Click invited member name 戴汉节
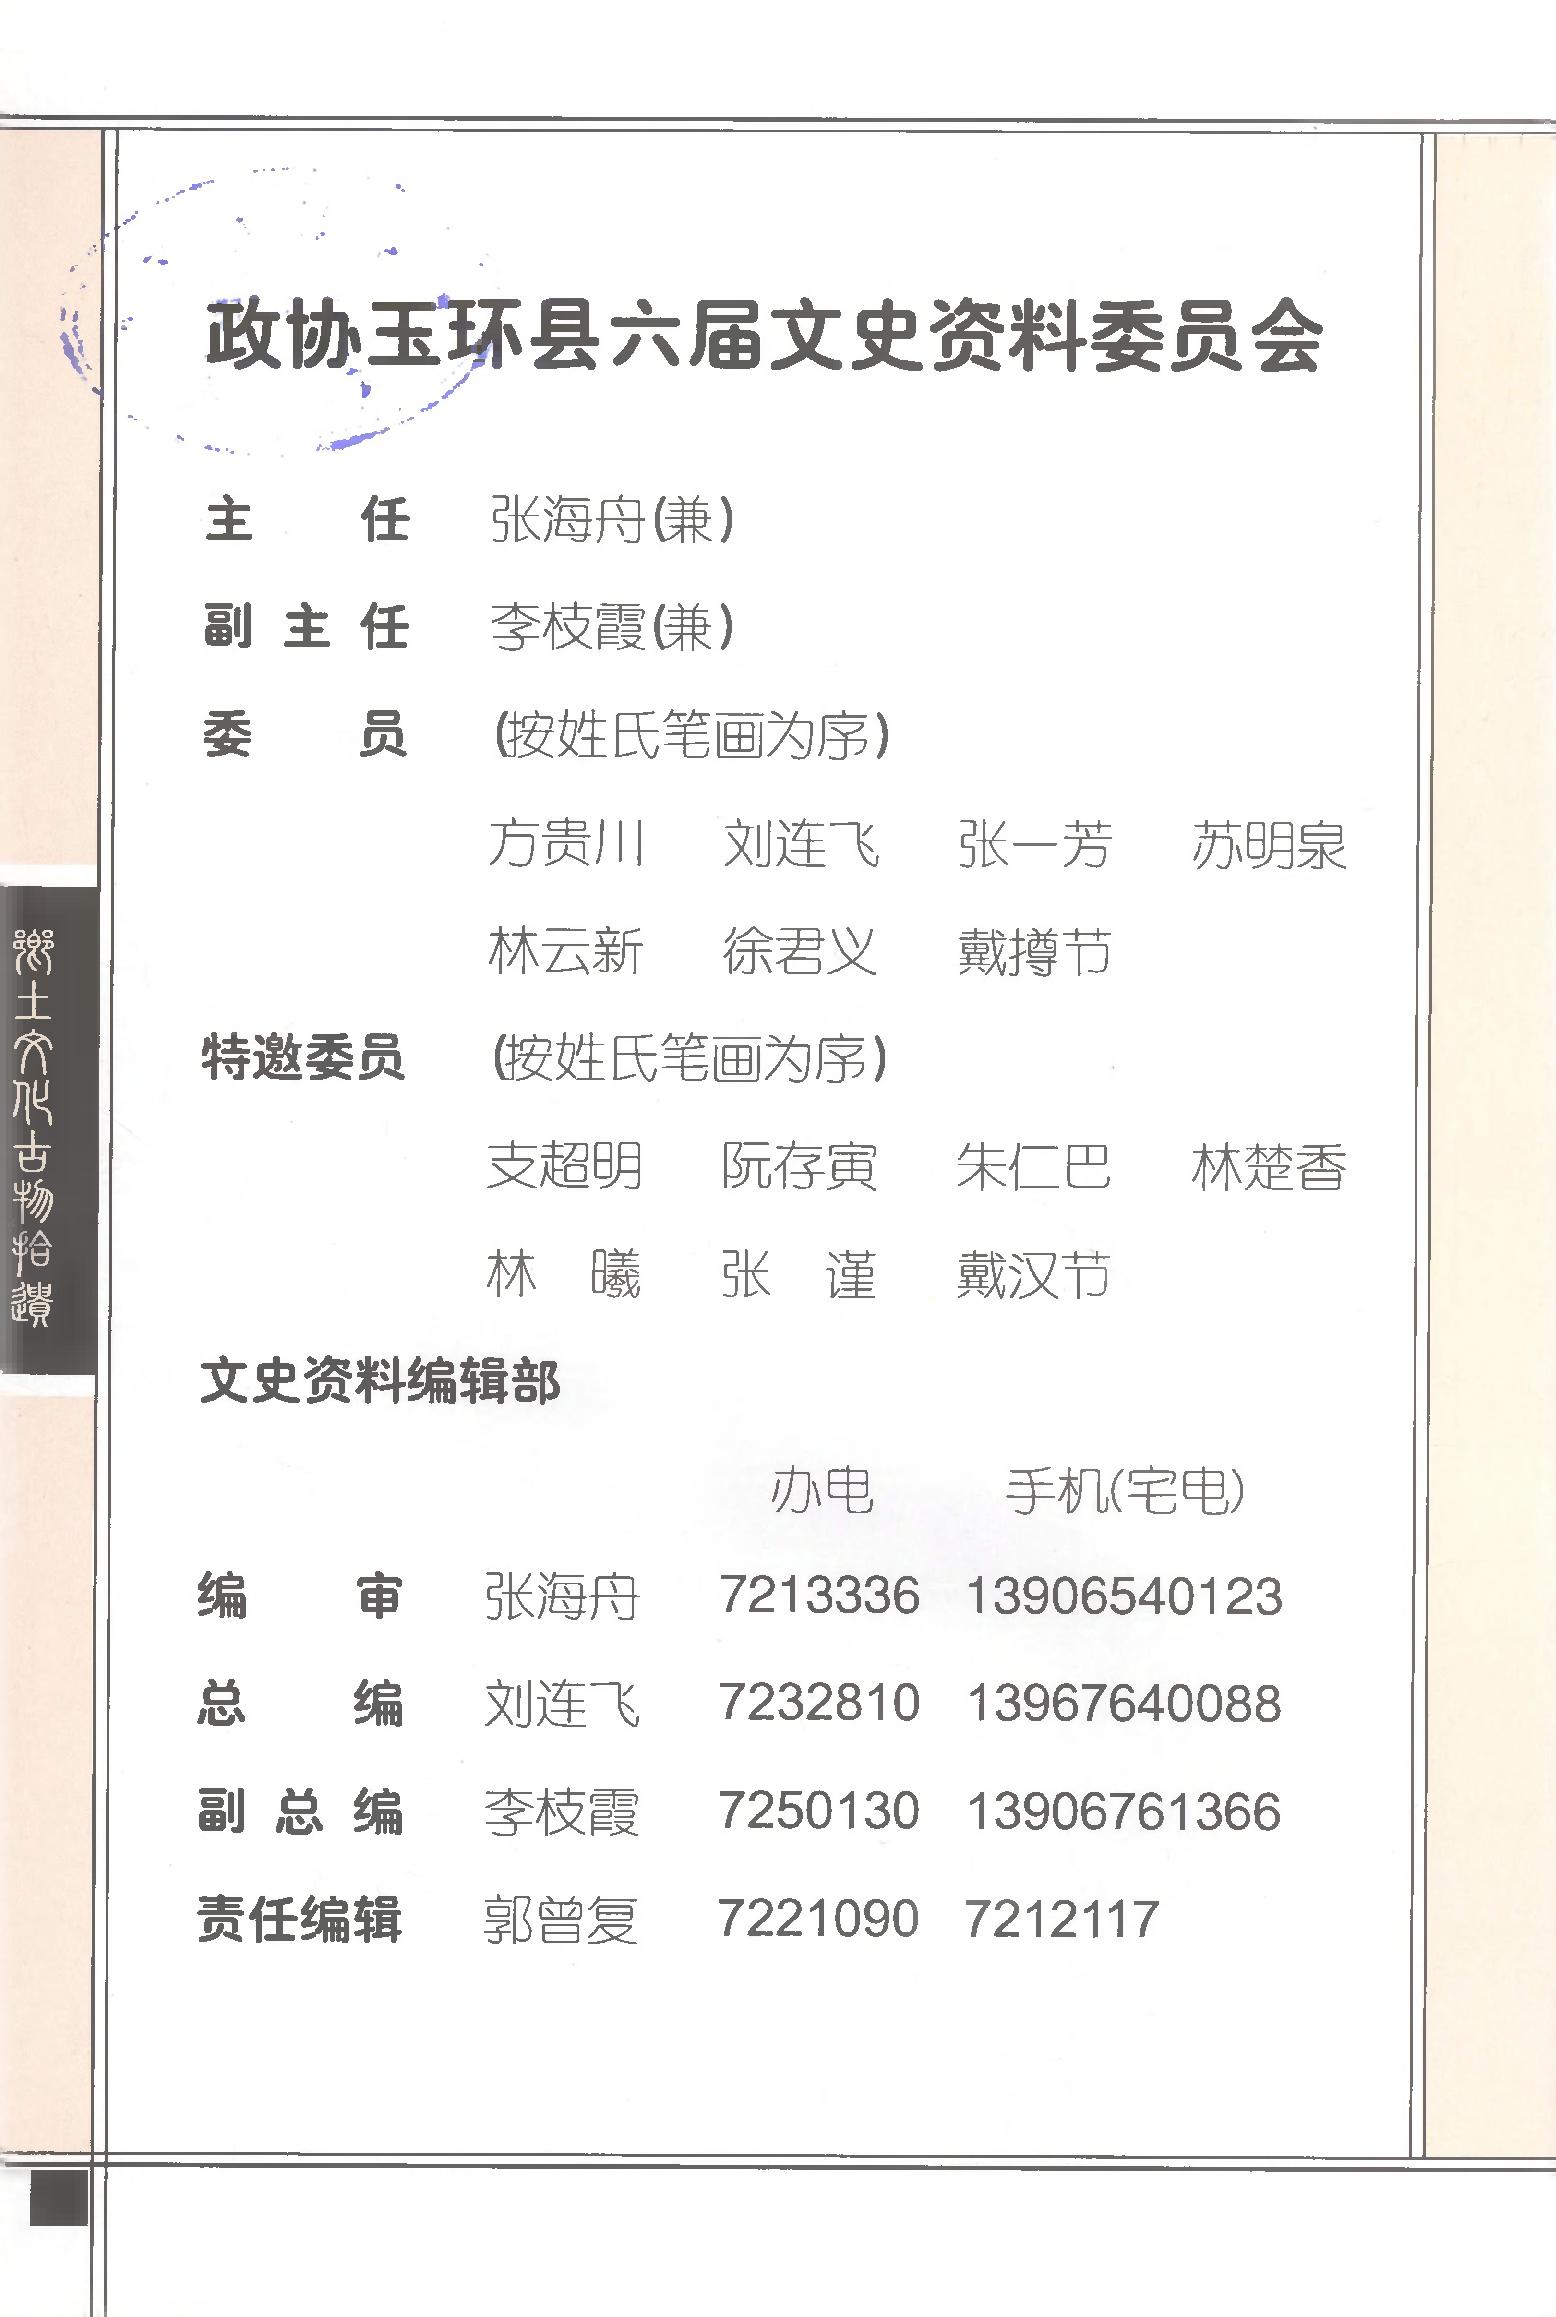The width and height of the screenshot is (1556, 2317). point(1033,1275)
